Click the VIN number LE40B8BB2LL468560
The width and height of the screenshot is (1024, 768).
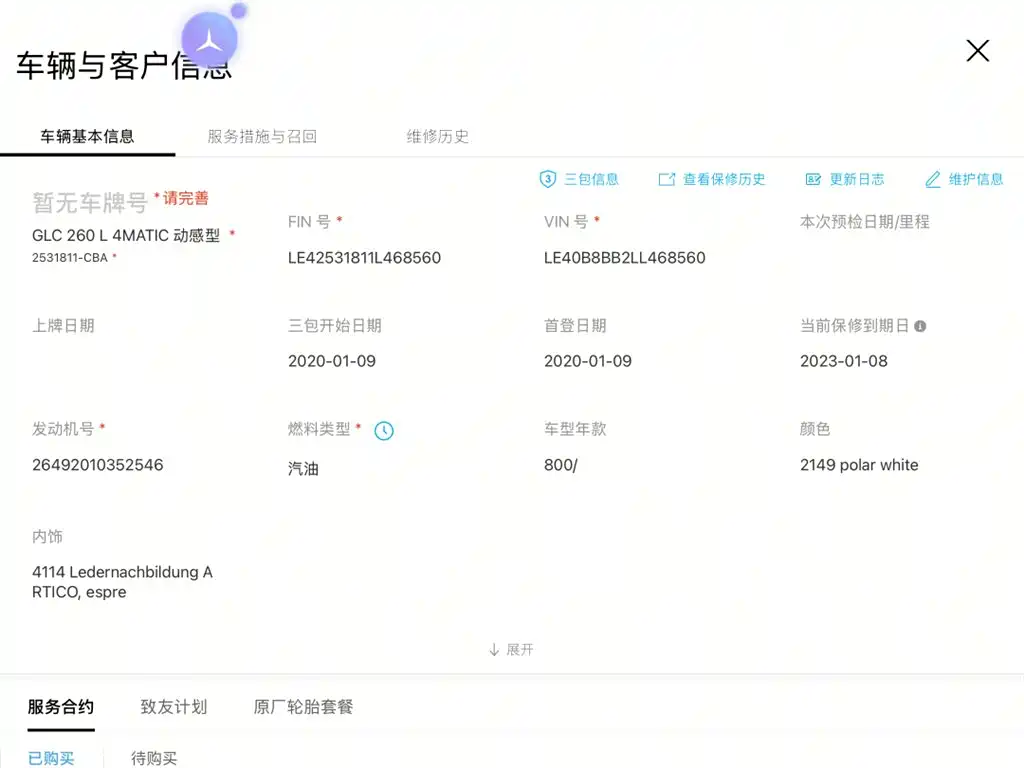[x=624, y=258]
